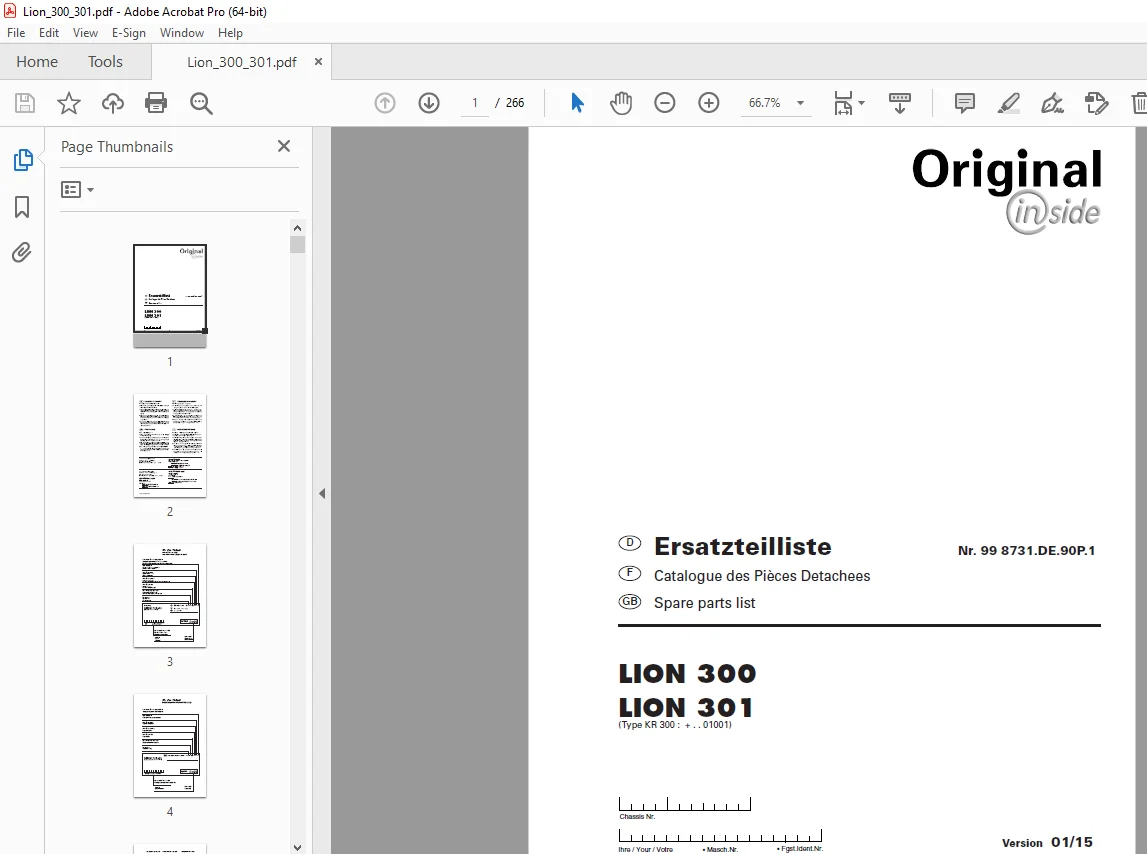Click the Save file icon
The image size is (1147, 854).
pos(25,103)
